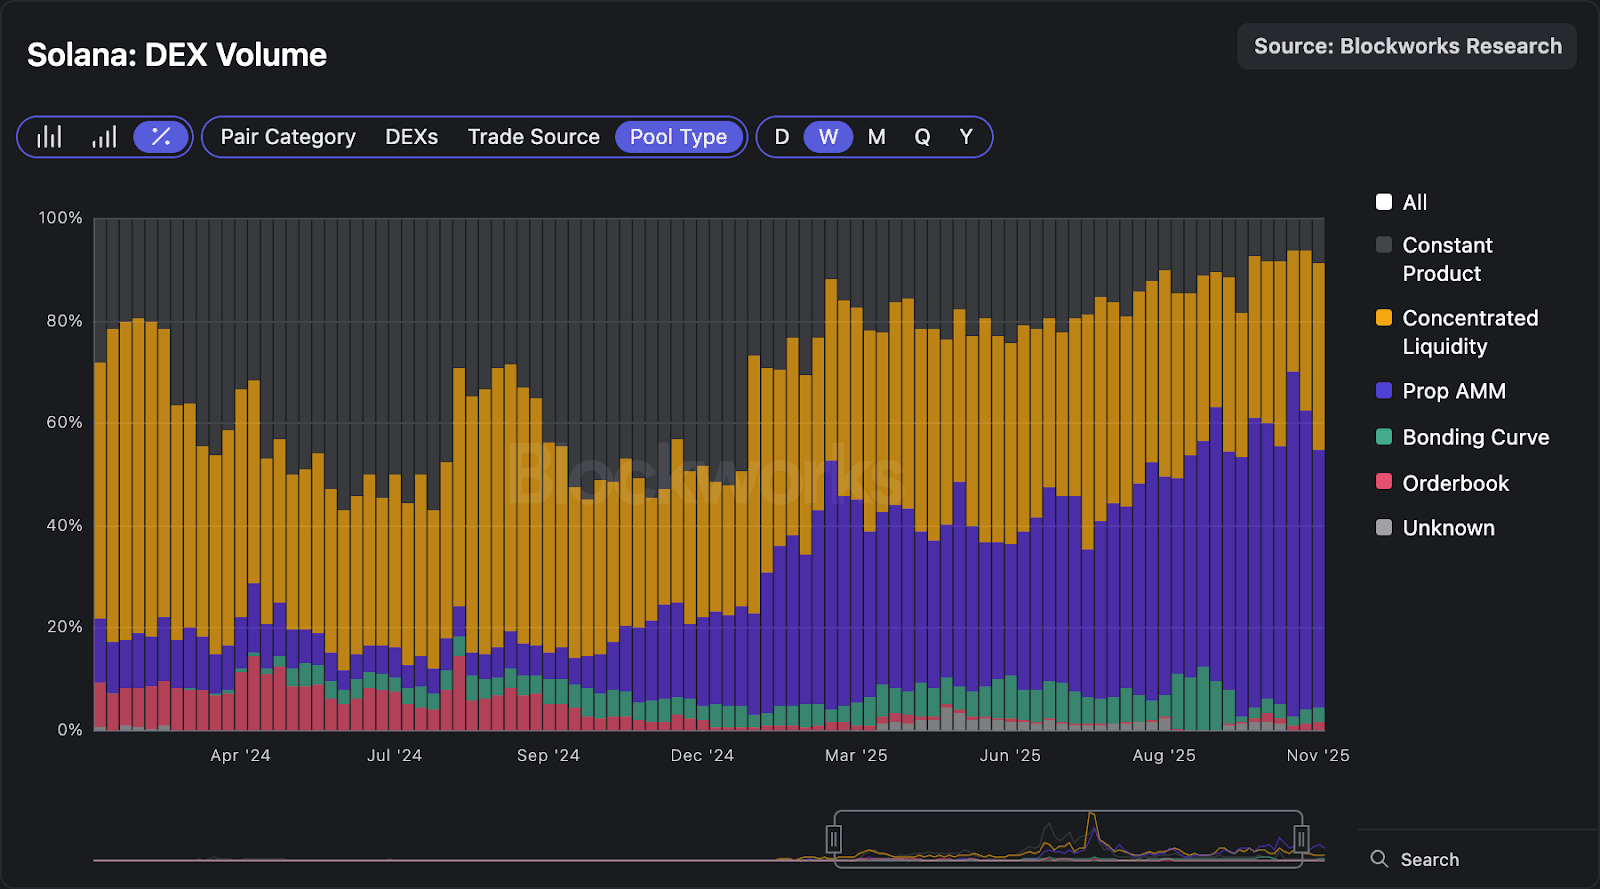The width and height of the screenshot is (1600, 889).
Task: Click the right range slider handle
Action: [1301, 839]
